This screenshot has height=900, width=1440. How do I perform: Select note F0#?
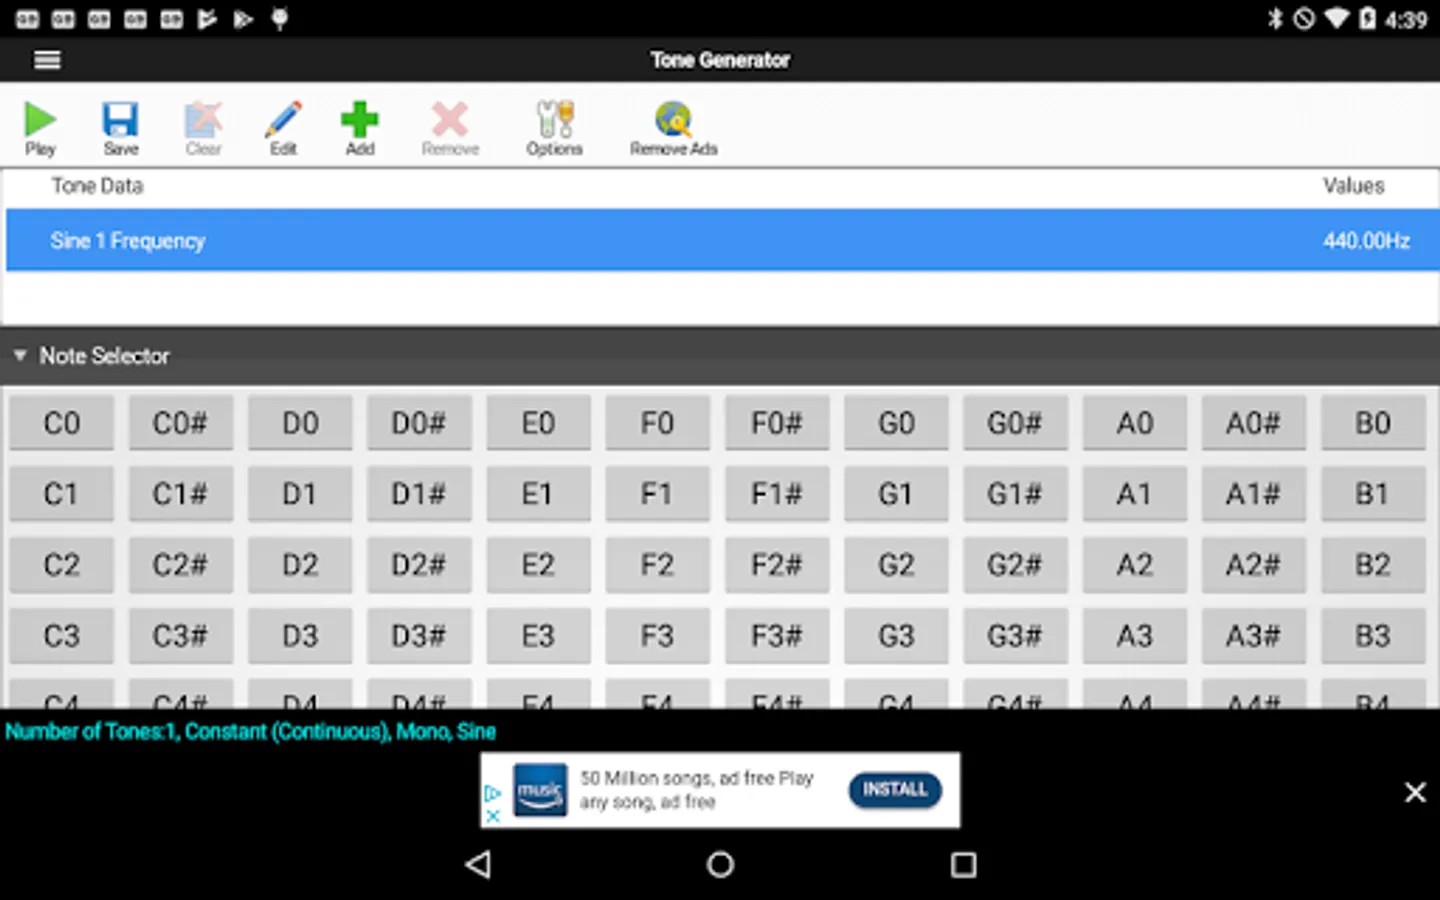point(777,423)
